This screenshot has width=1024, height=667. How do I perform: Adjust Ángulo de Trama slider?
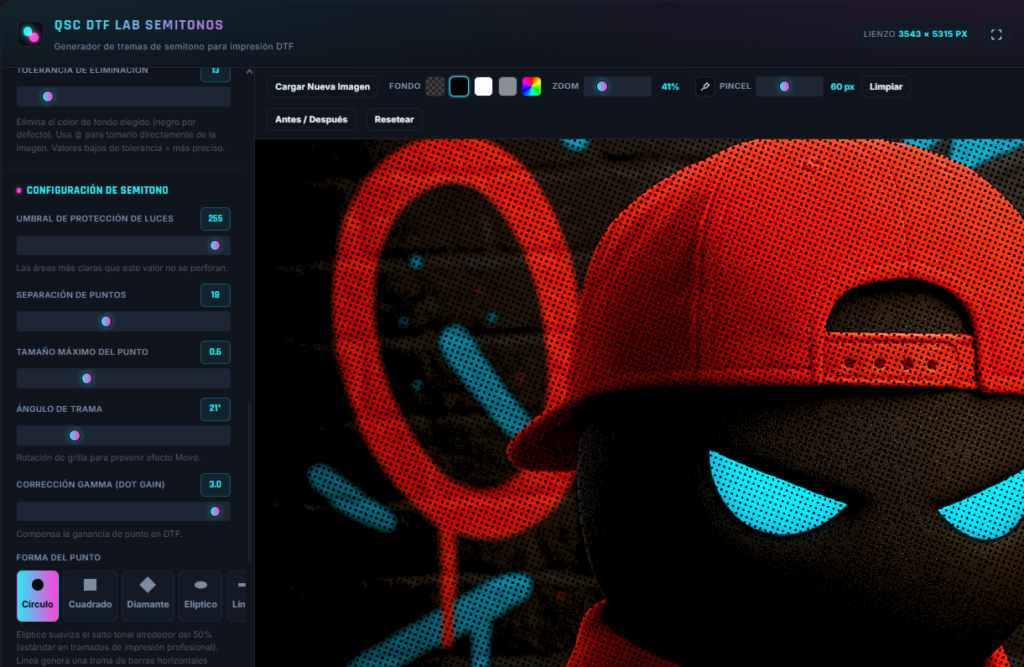pos(123,435)
